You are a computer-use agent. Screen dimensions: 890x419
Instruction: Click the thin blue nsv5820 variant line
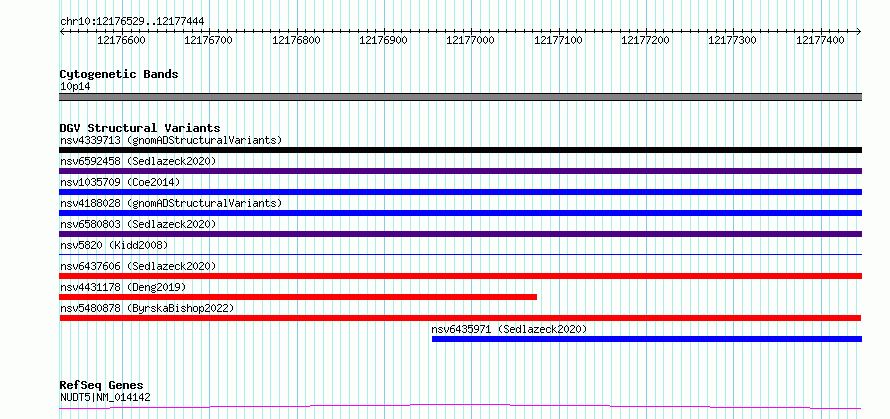(460, 254)
